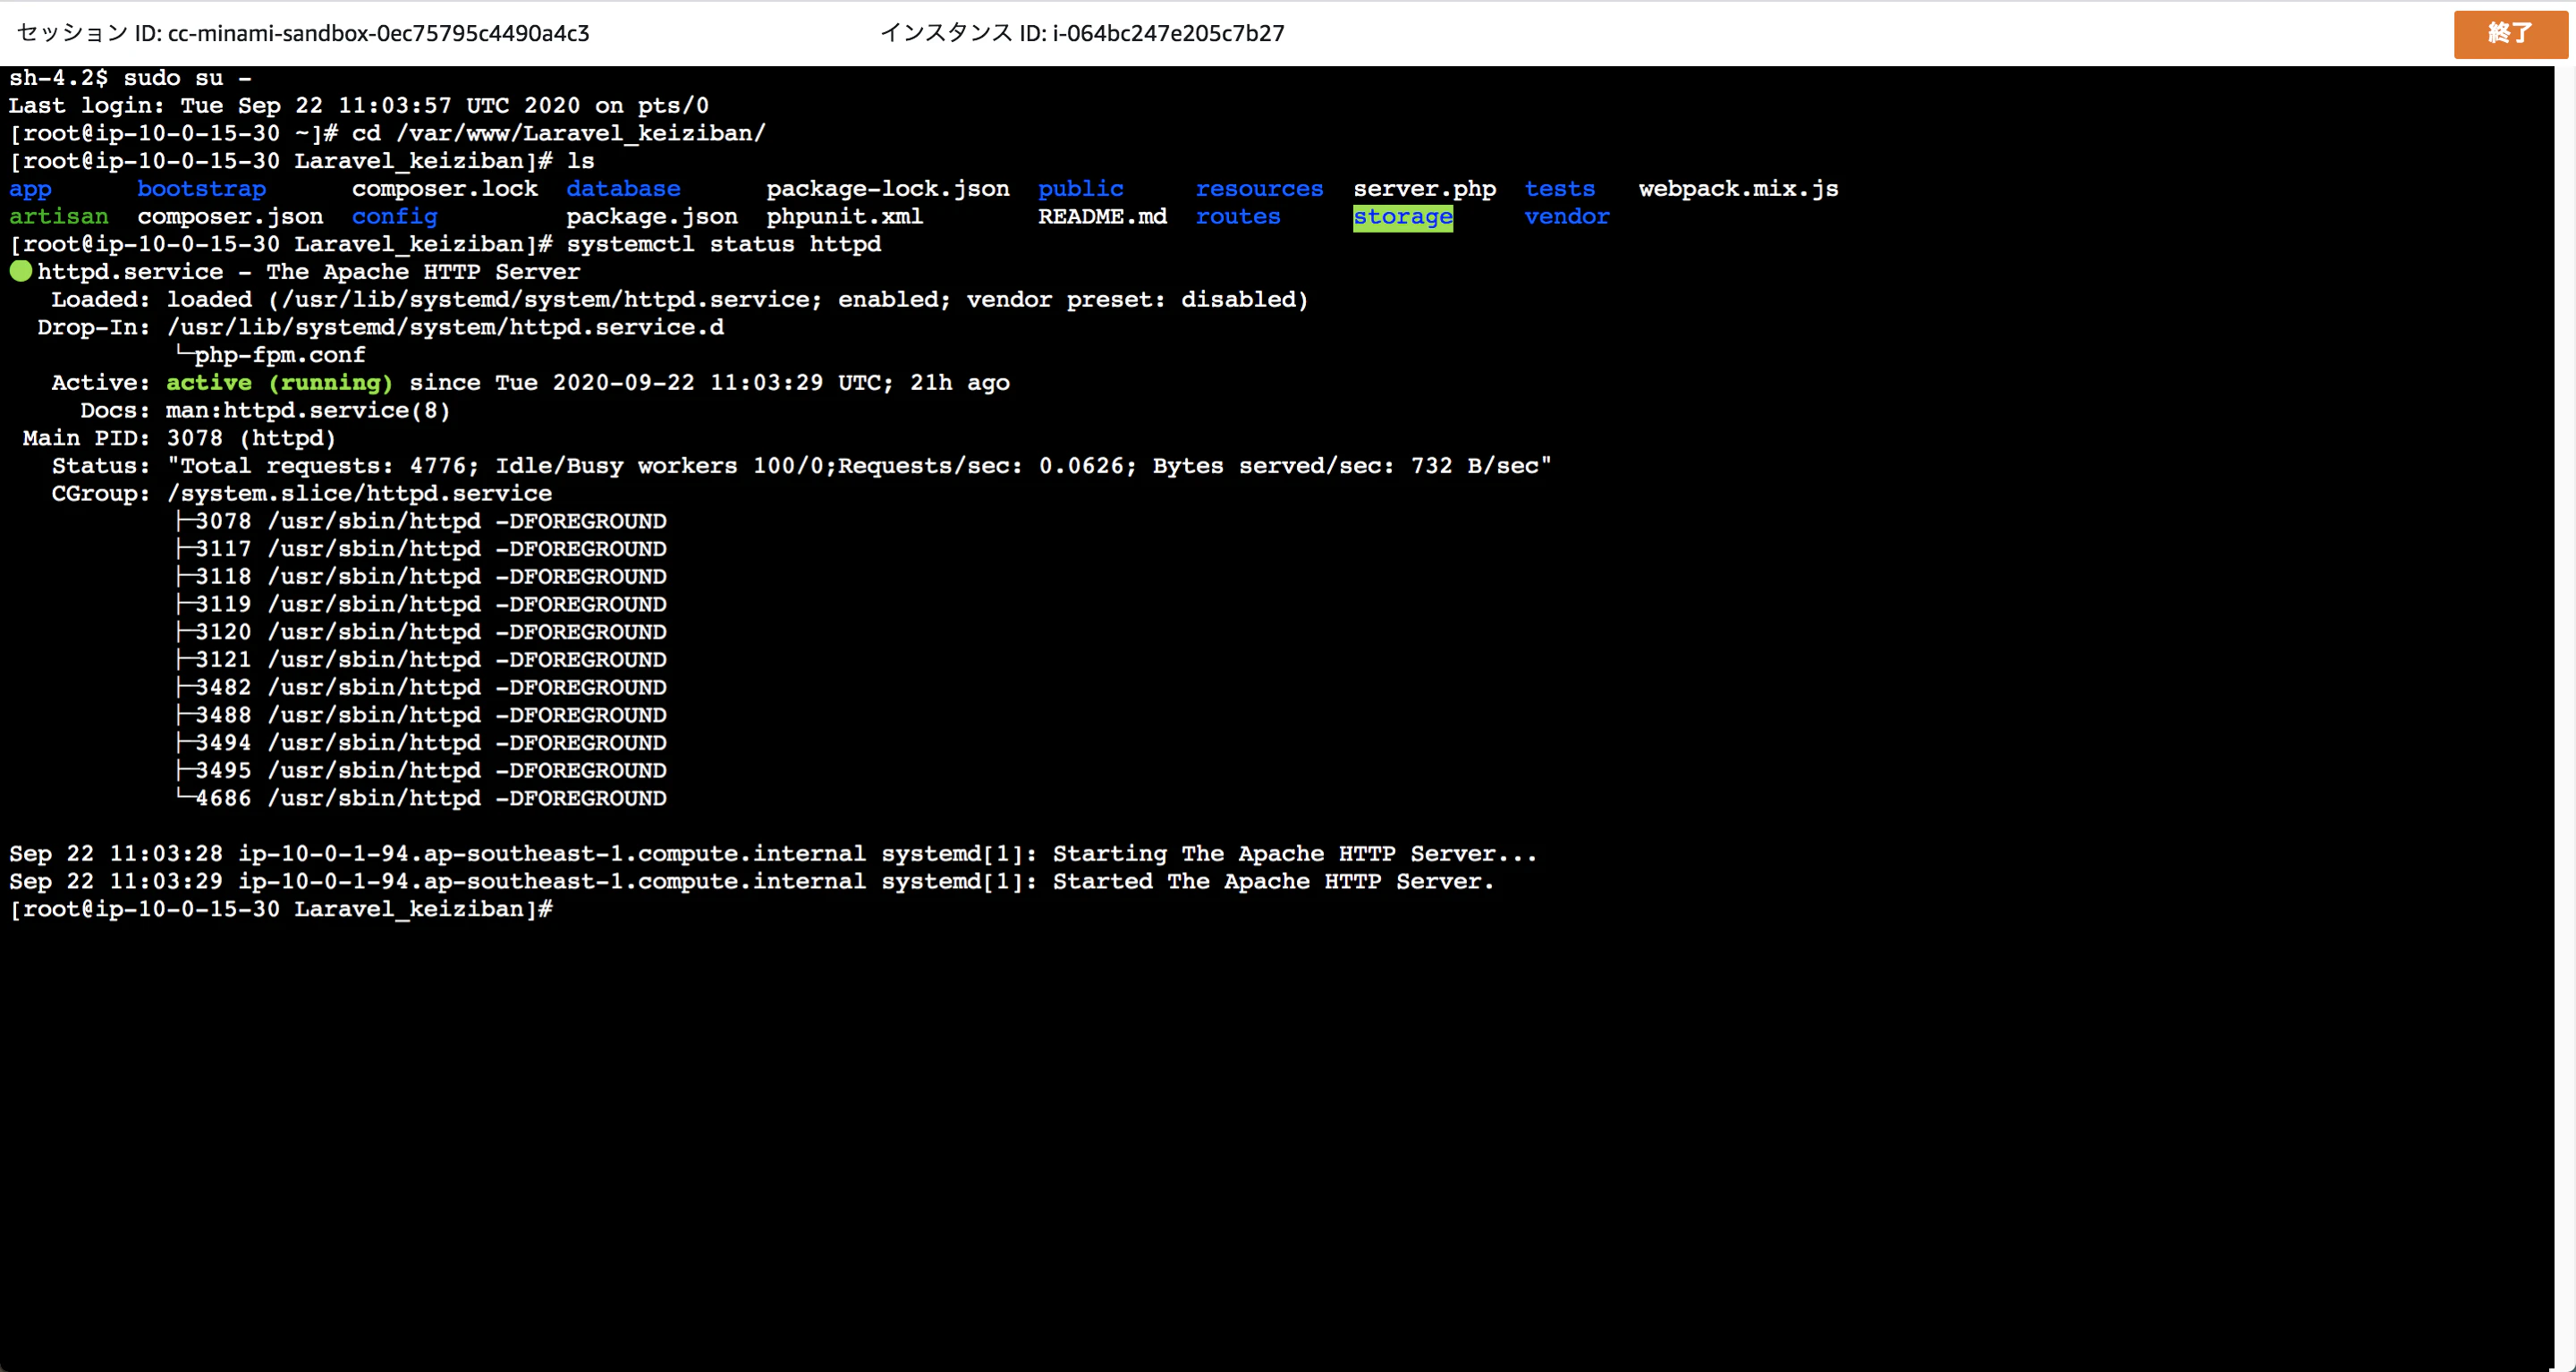Click webpack.mix.js in the listing
The width and height of the screenshot is (2576, 1372).
1738,189
